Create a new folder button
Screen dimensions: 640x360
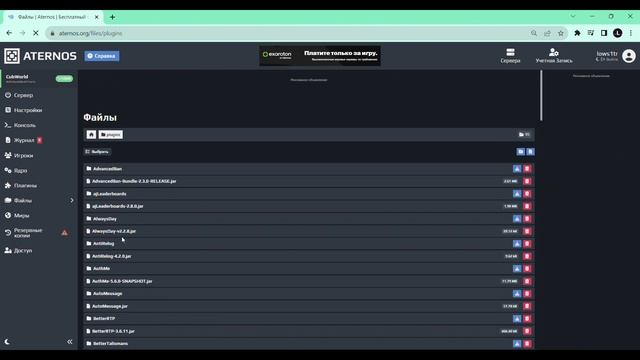tap(520, 152)
